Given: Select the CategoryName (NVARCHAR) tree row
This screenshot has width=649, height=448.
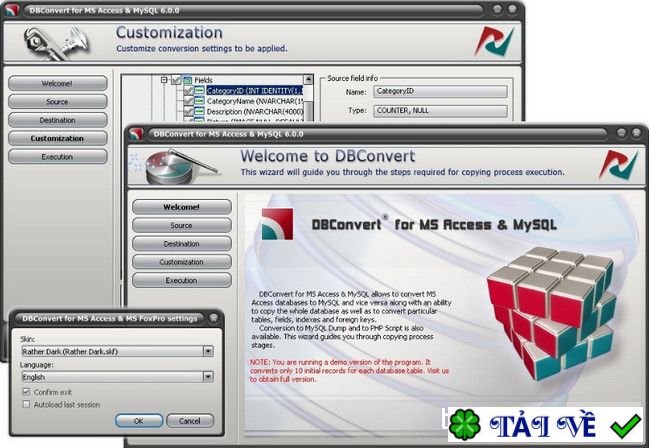Looking at the screenshot, I should tap(255, 101).
